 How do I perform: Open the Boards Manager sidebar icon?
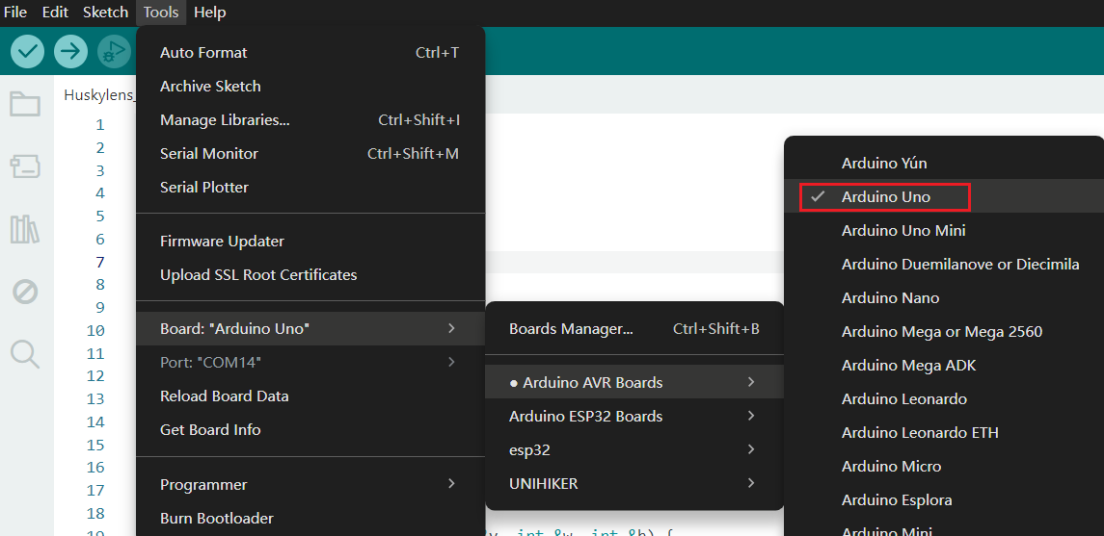pyautogui.click(x=25, y=167)
